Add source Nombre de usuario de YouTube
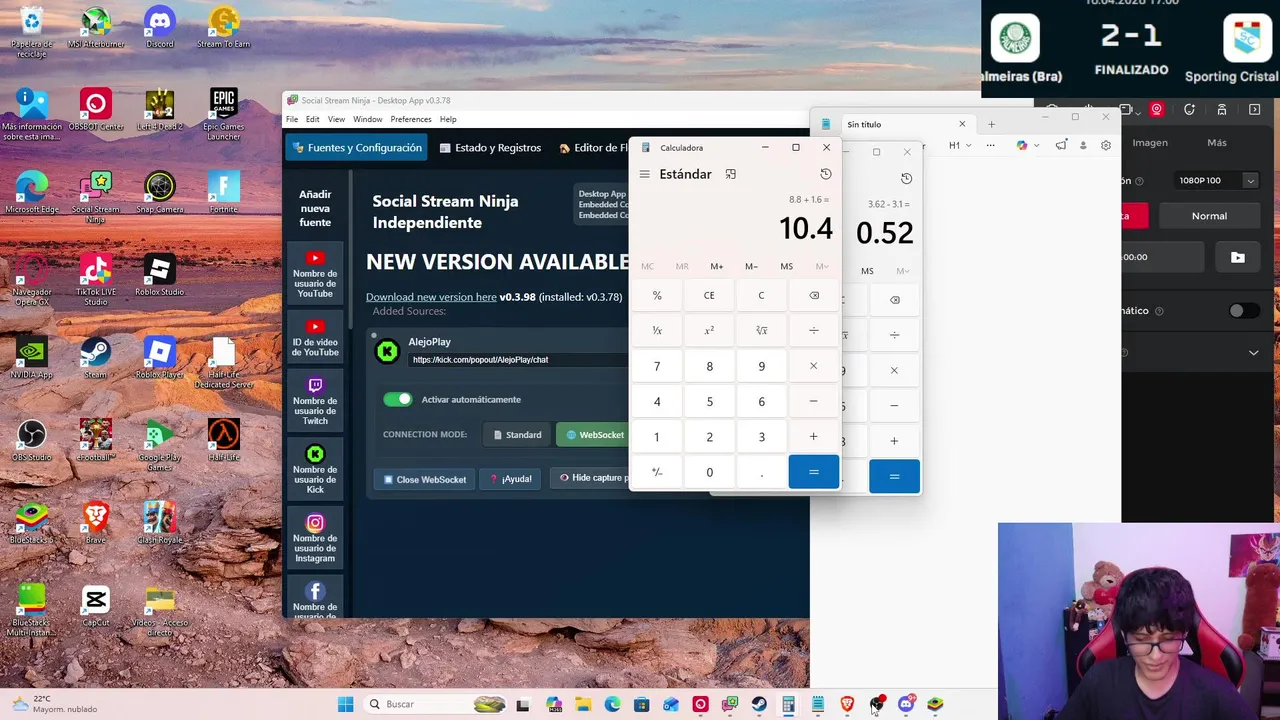Viewport: 1280px width, 720px height. click(x=315, y=274)
